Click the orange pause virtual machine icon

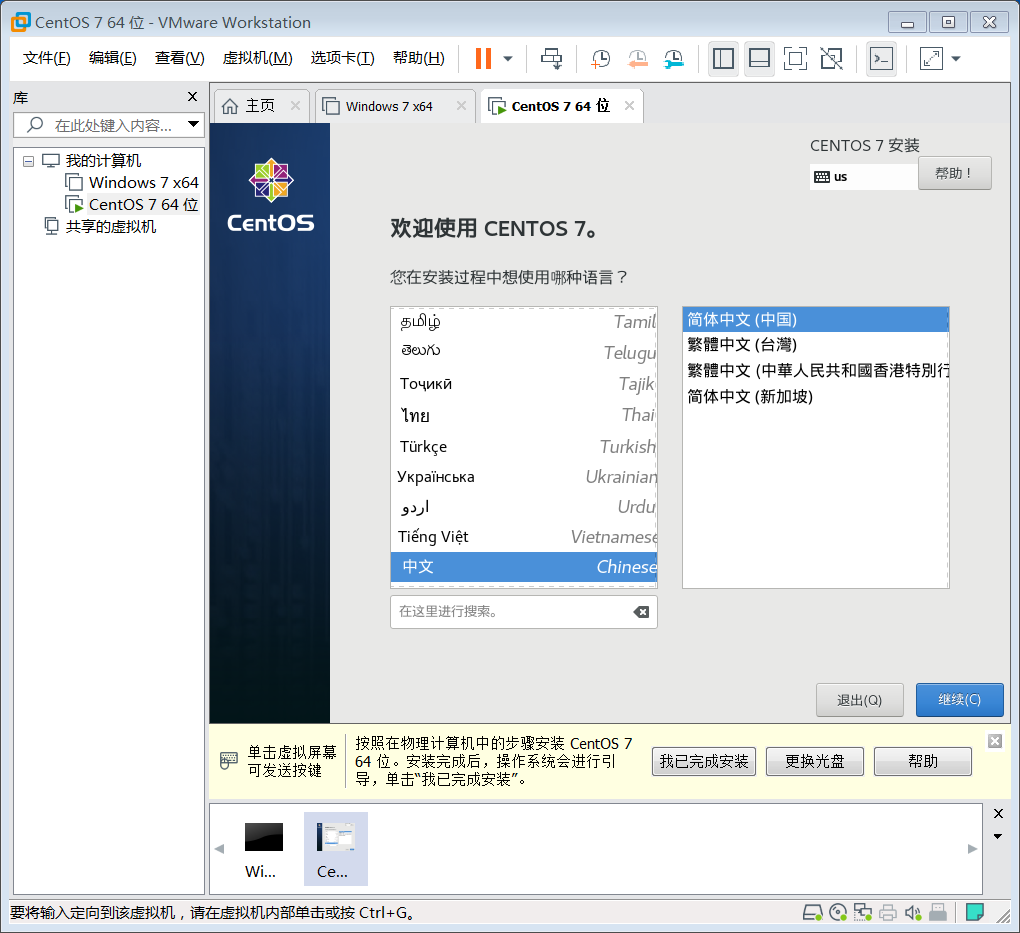pos(483,58)
